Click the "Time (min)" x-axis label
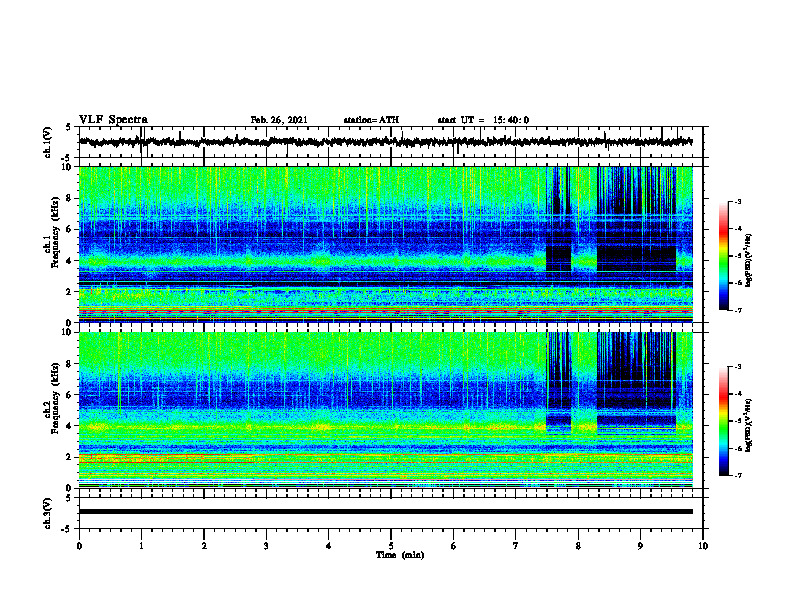 click(400, 555)
